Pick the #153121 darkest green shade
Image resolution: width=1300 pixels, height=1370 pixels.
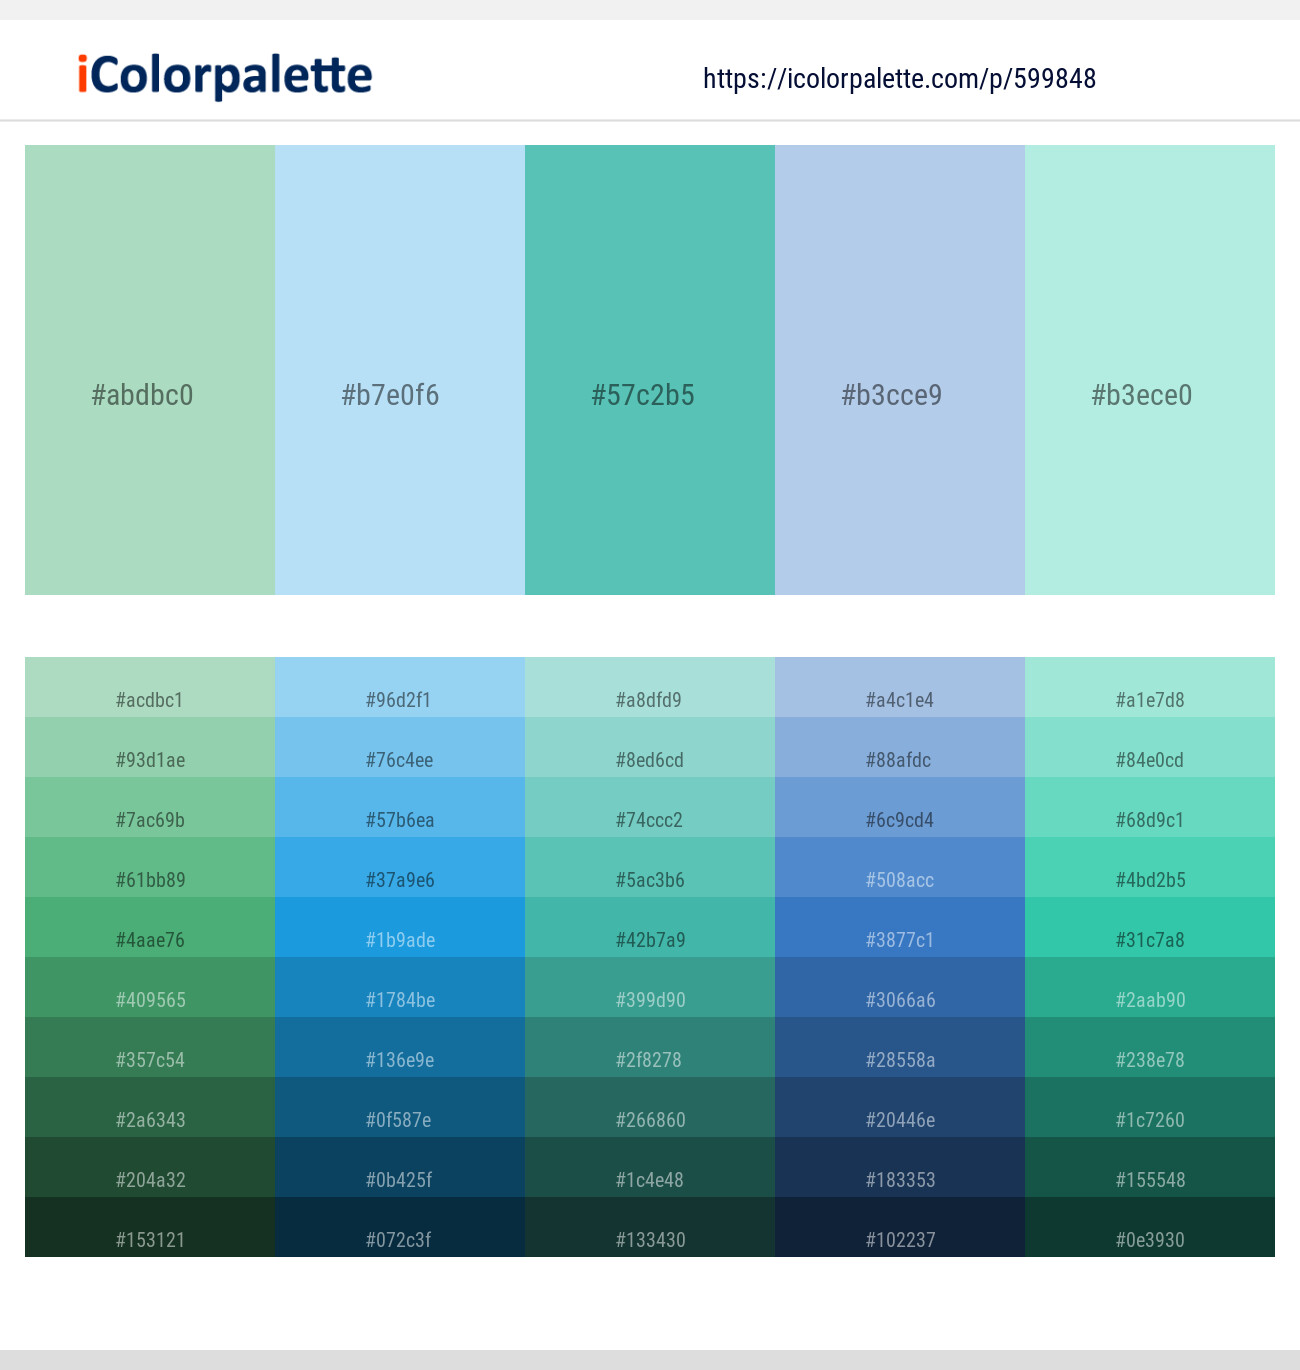tap(150, 1228)
